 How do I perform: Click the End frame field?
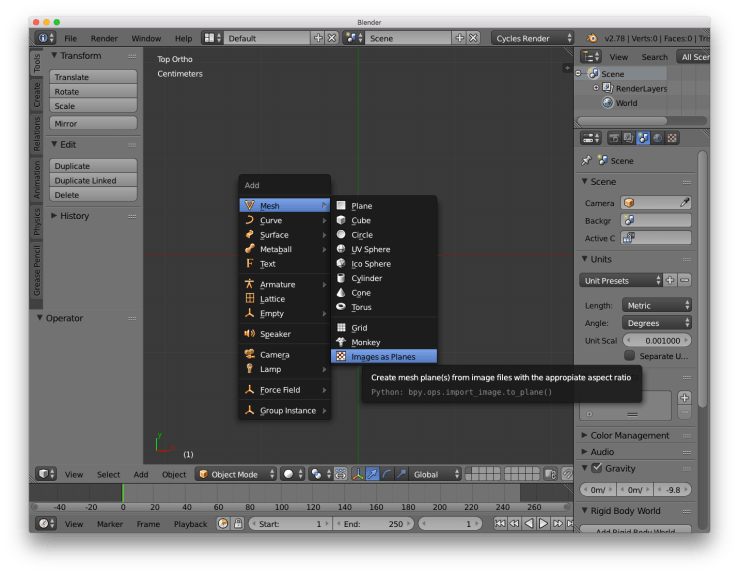tap(372, 524)
